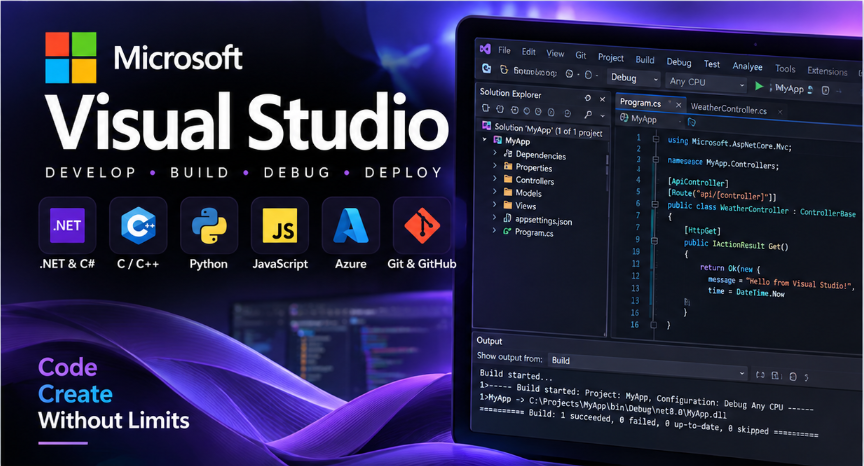Click the green Start debugging arrow

coord(759,86)
